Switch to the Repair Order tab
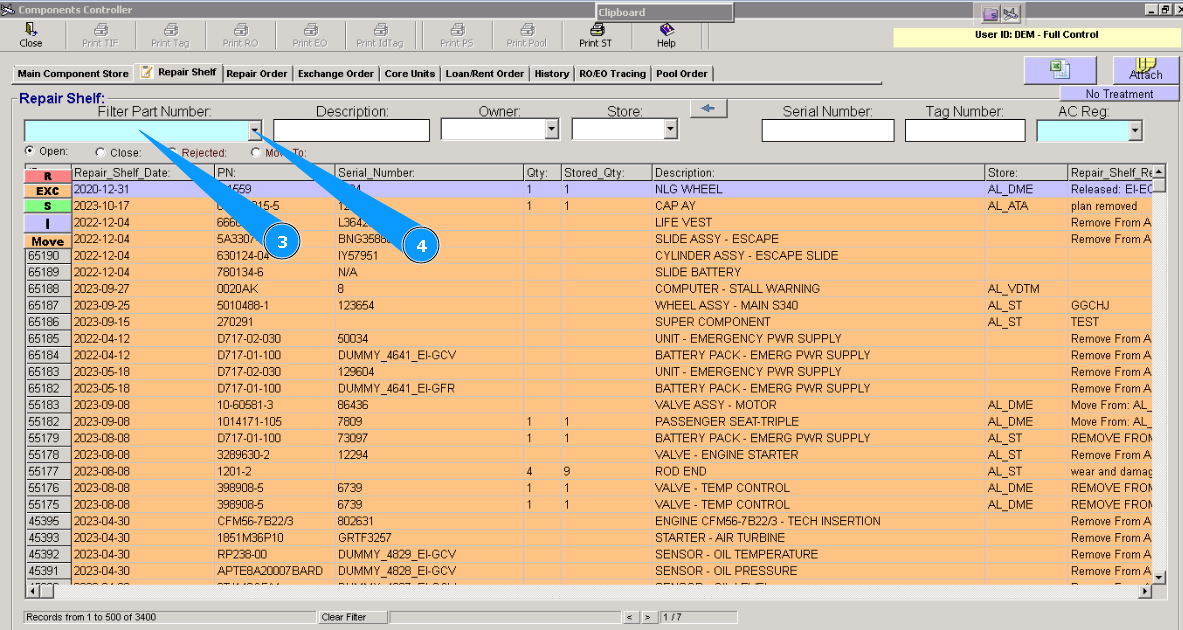 coord(257,74)
